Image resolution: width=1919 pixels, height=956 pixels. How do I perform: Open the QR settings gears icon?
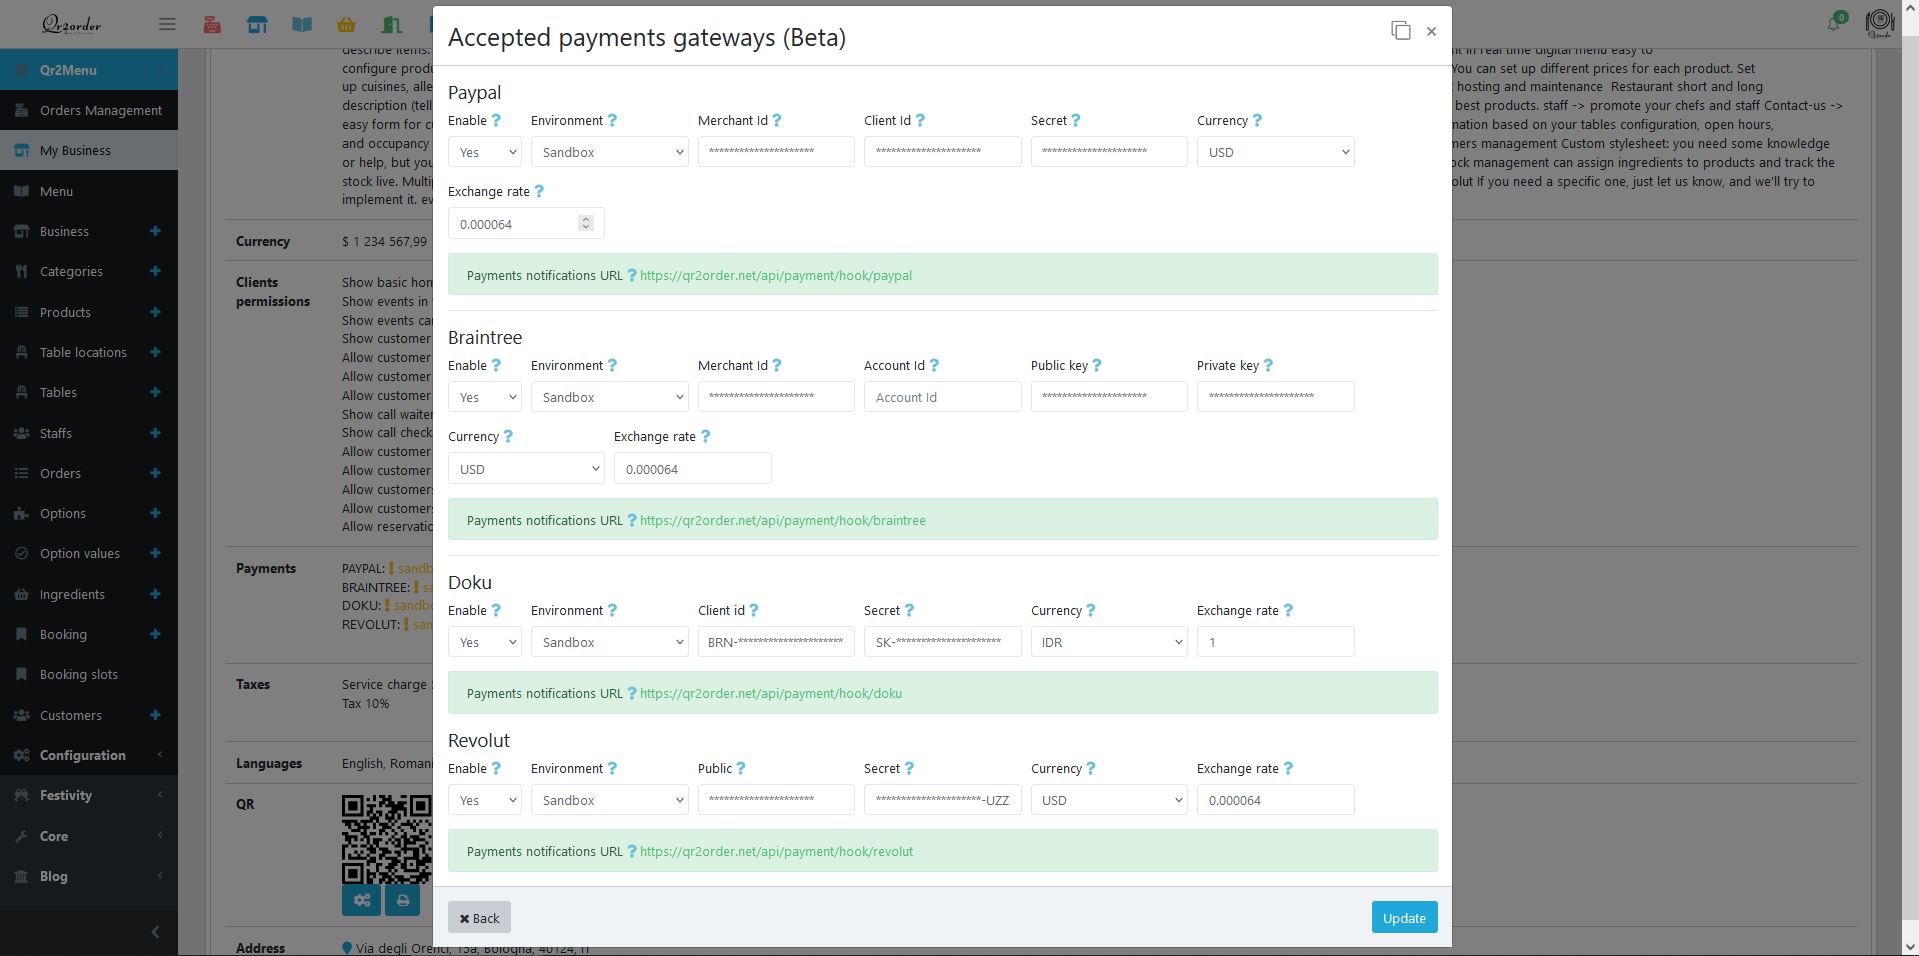pos(361,901)
